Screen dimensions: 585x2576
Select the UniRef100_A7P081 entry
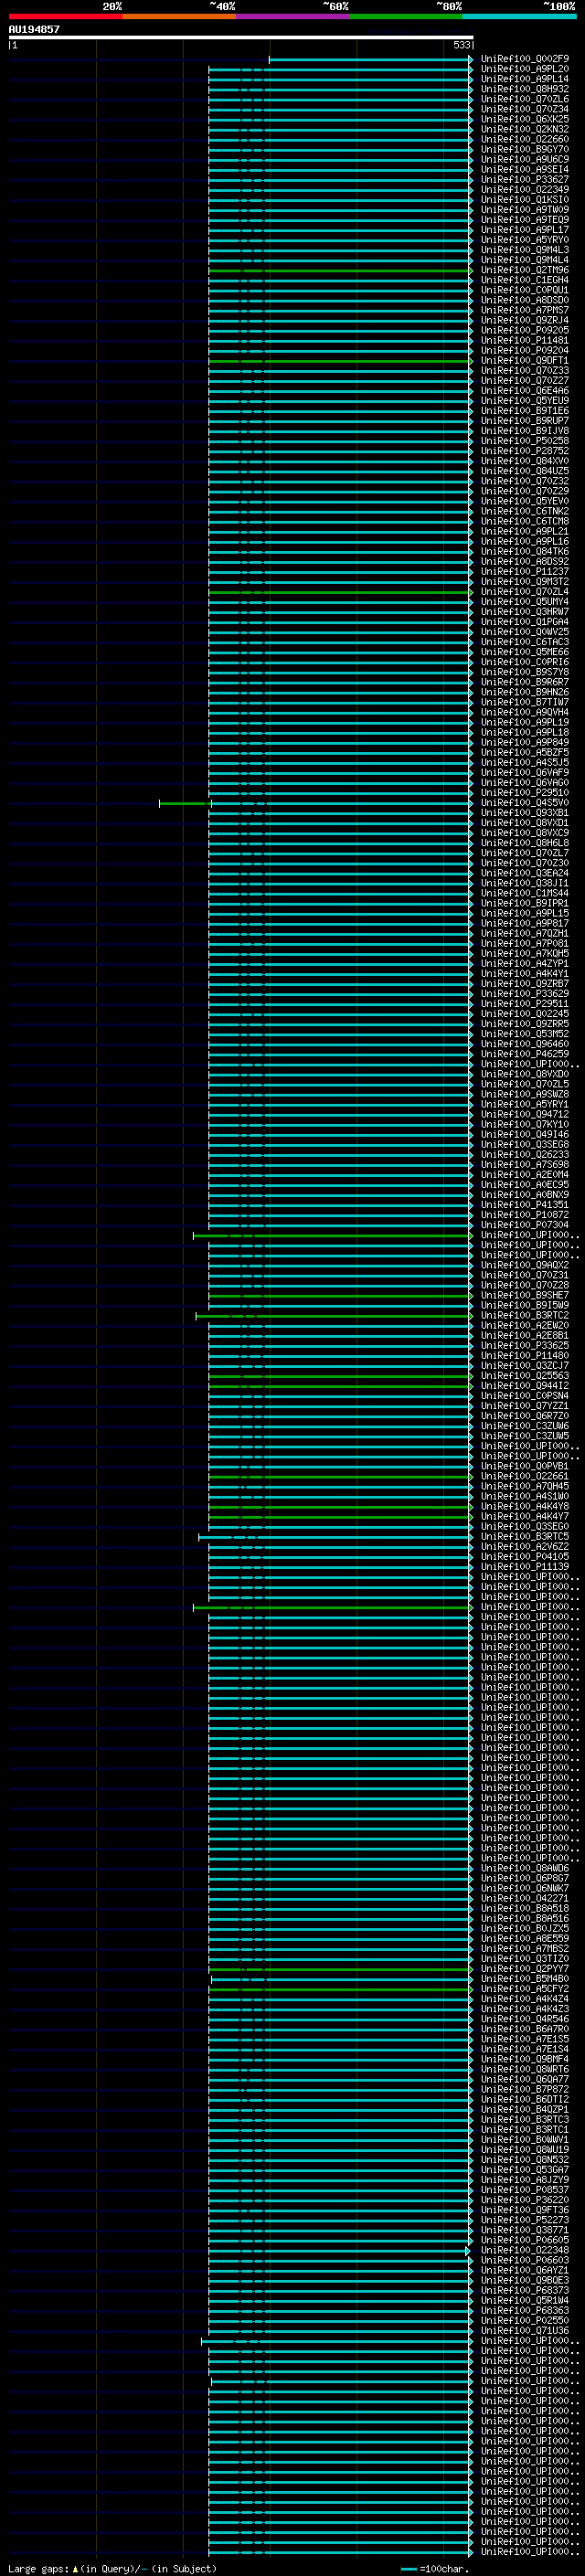point(524,943)
